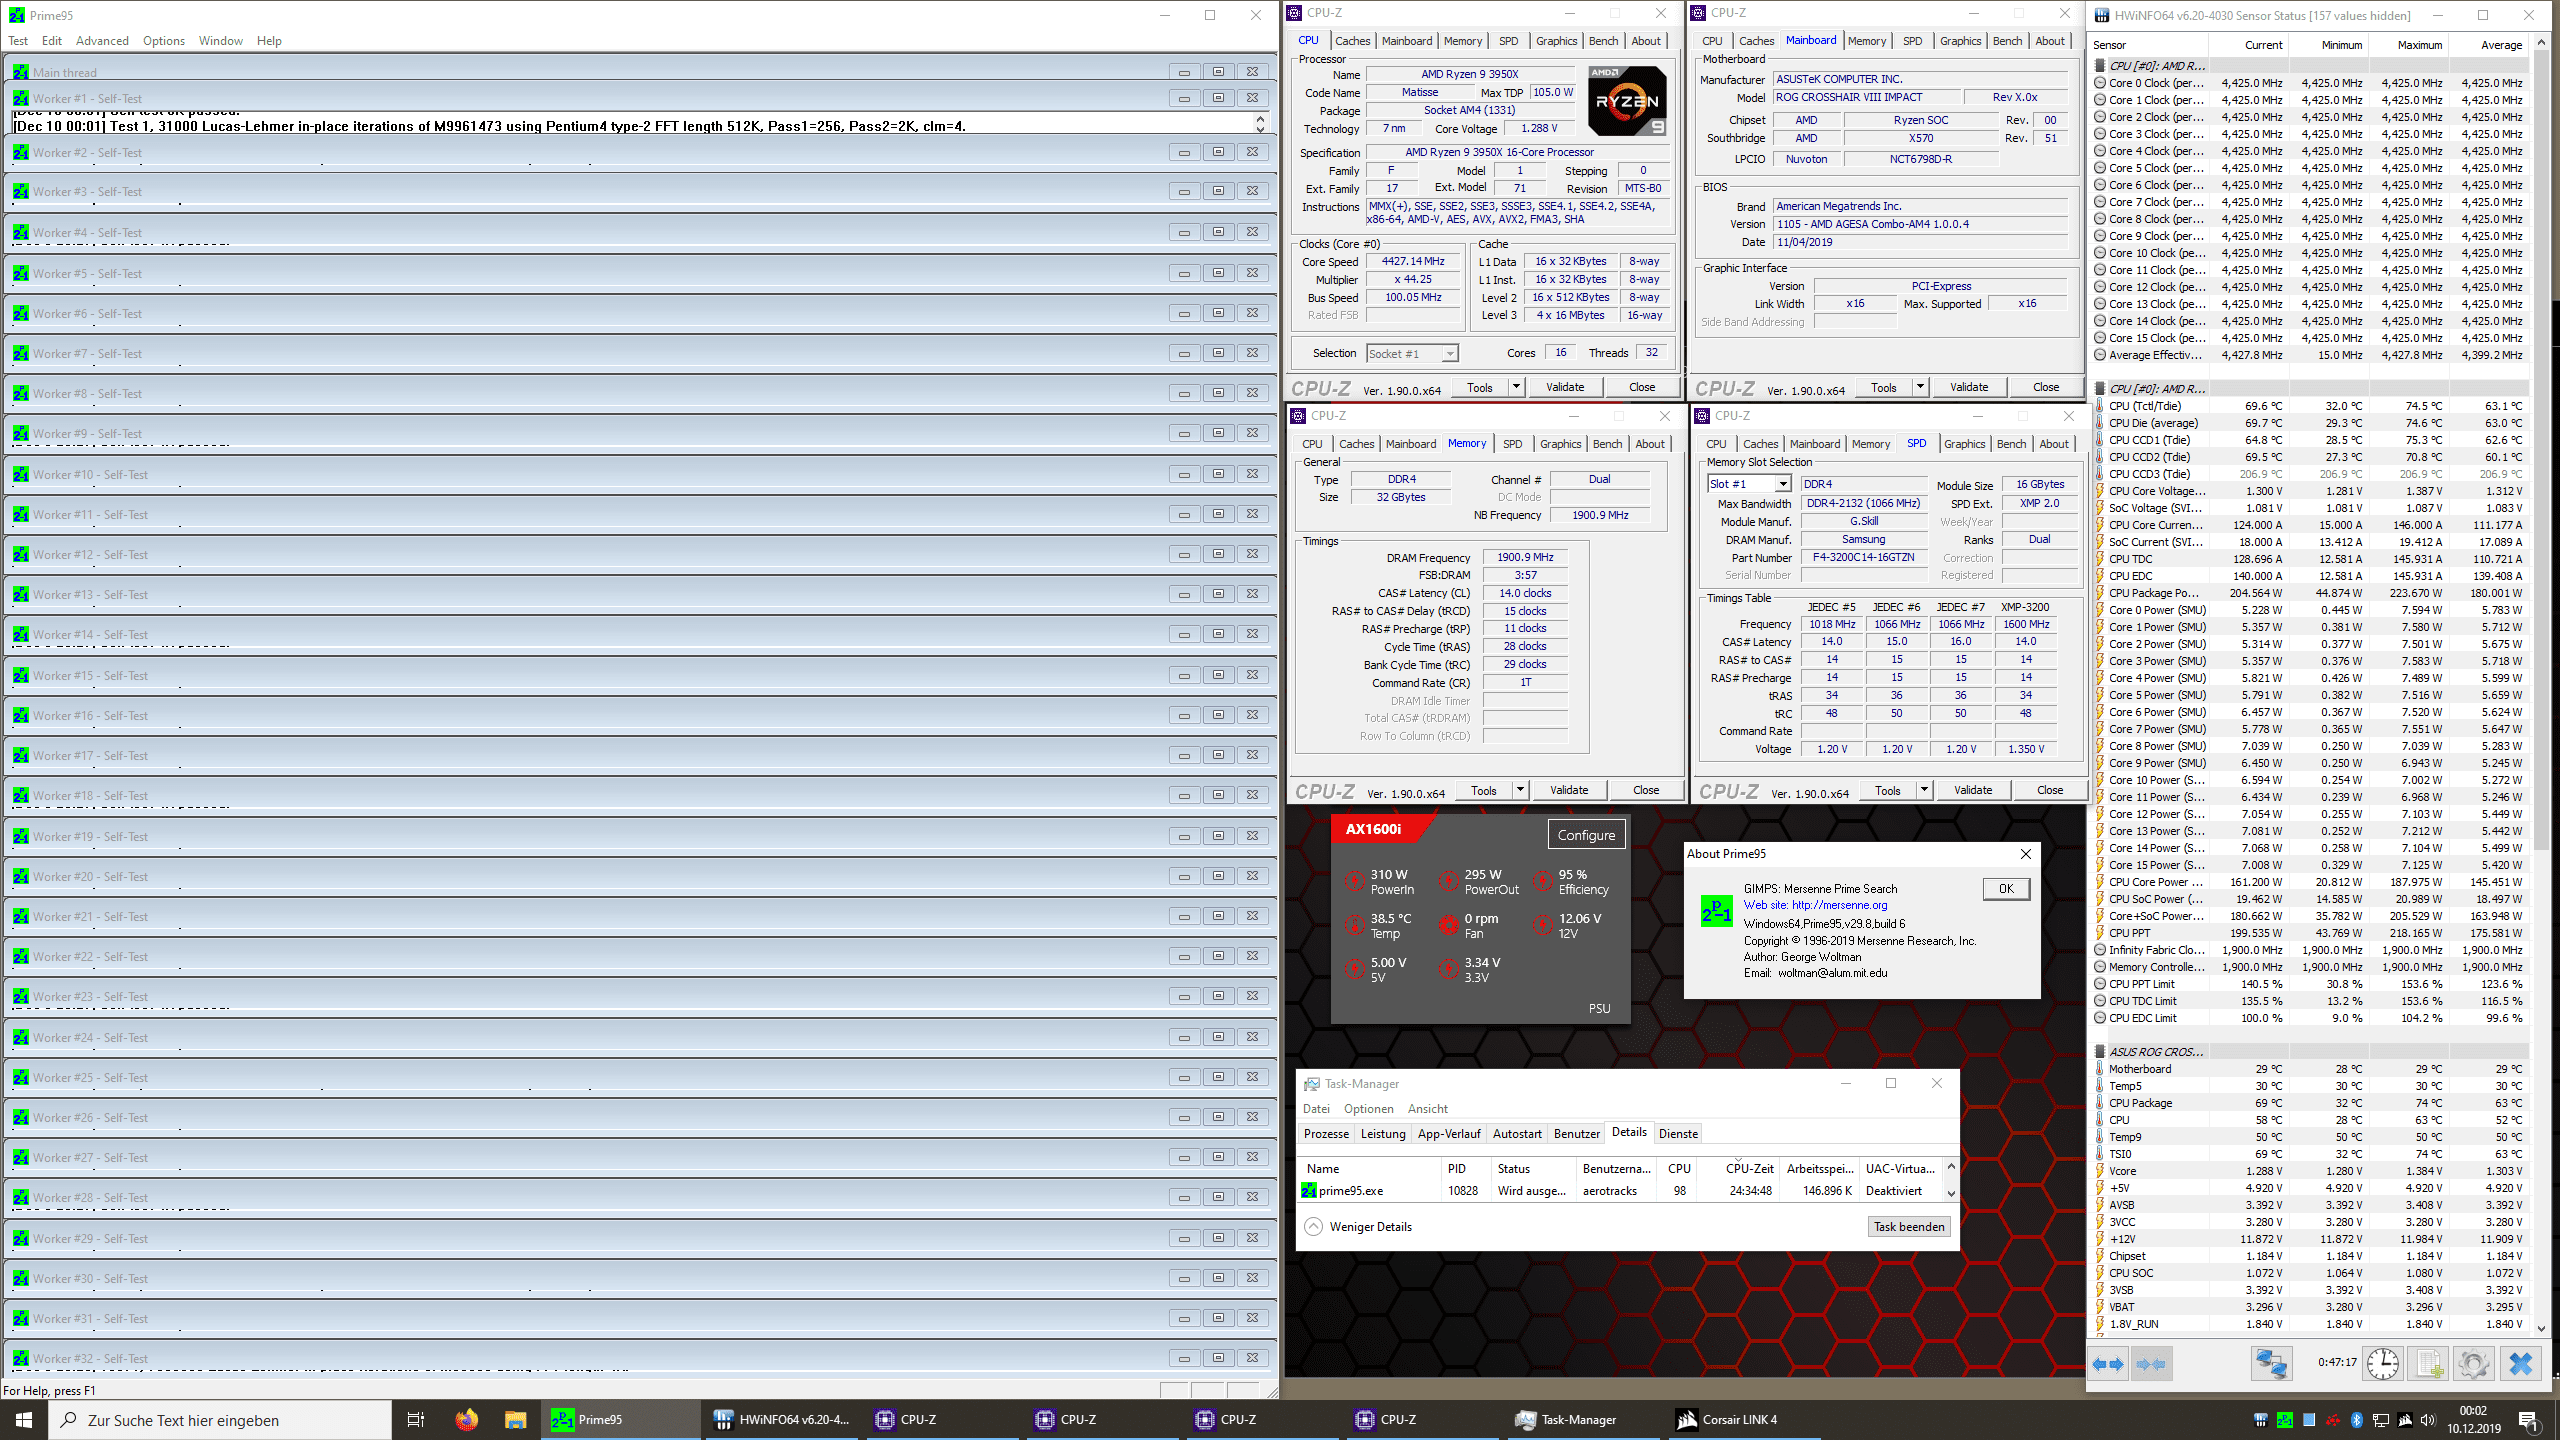The height and width of the screenshot is (1440, 2560).
Task: Click HWiNFO log file start icon
Action: point(2429,1364)
